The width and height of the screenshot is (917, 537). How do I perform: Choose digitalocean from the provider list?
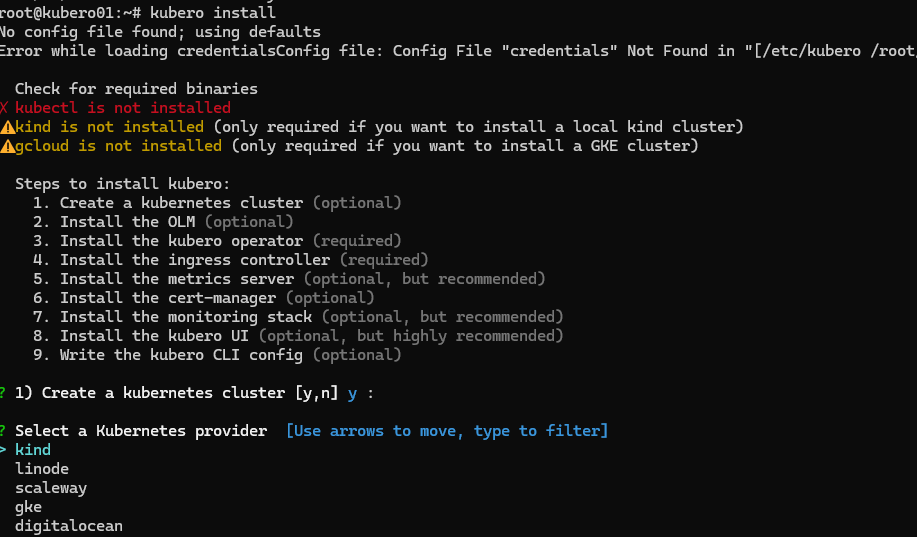[69, 526]
